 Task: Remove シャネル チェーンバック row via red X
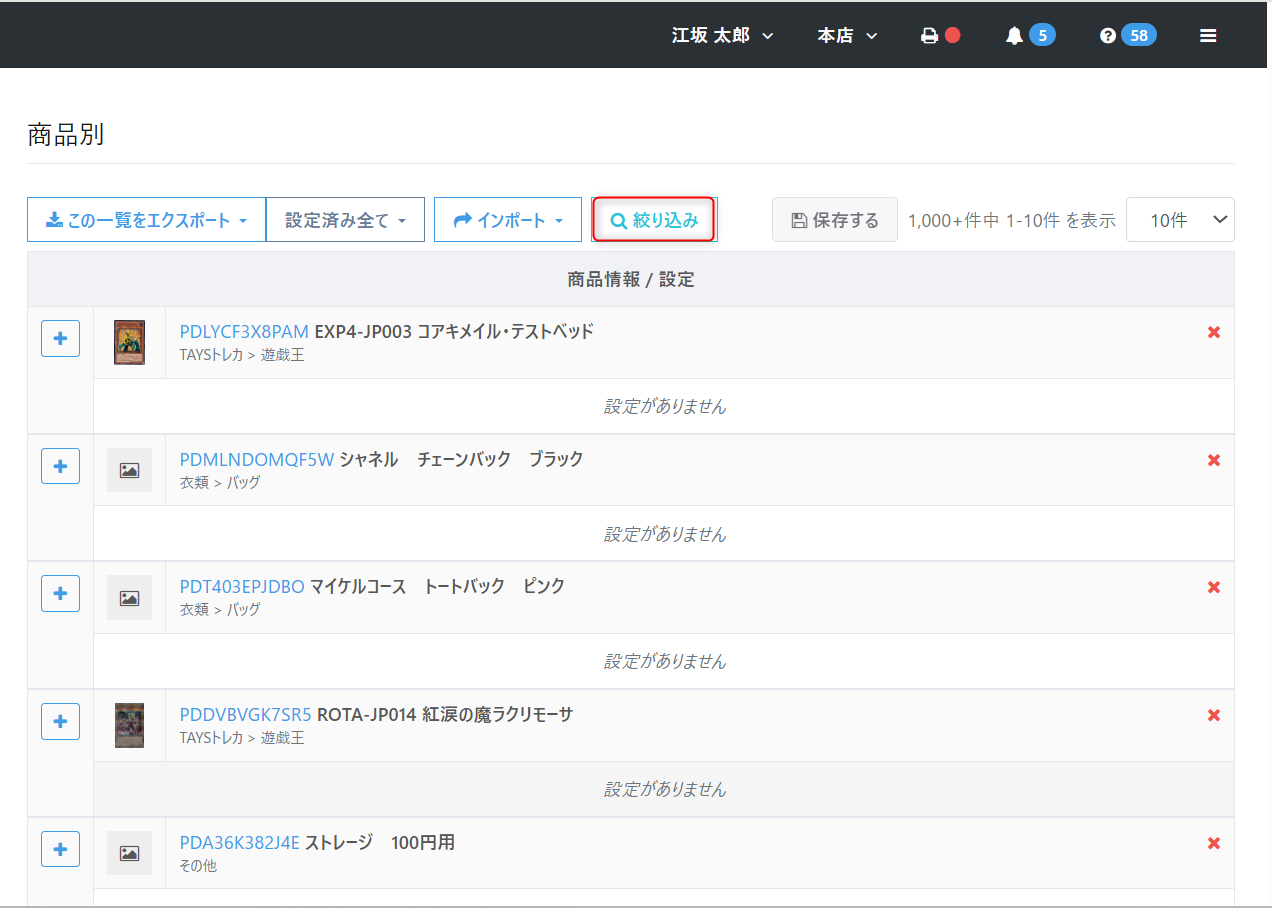pyautogui.click(x=1213, y=460)
